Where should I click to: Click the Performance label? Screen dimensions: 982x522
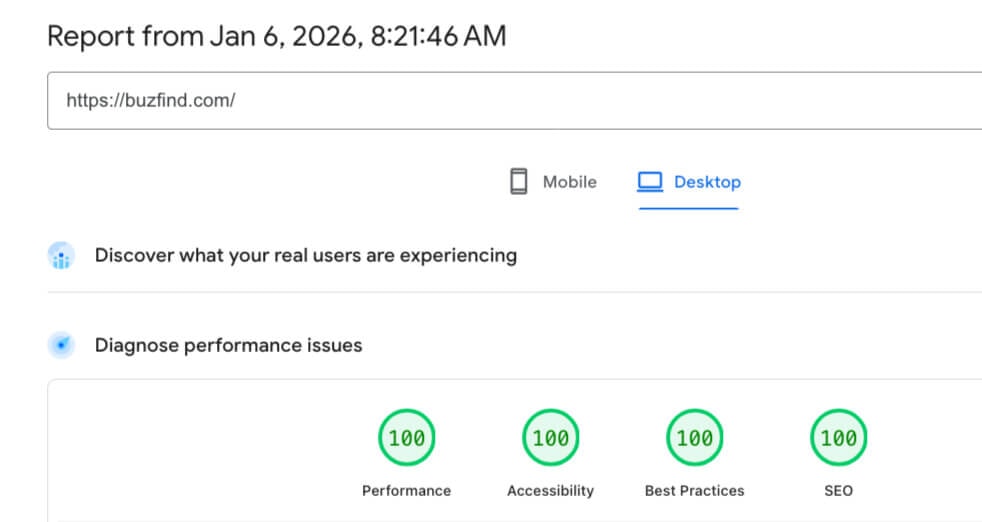(406, 491)
